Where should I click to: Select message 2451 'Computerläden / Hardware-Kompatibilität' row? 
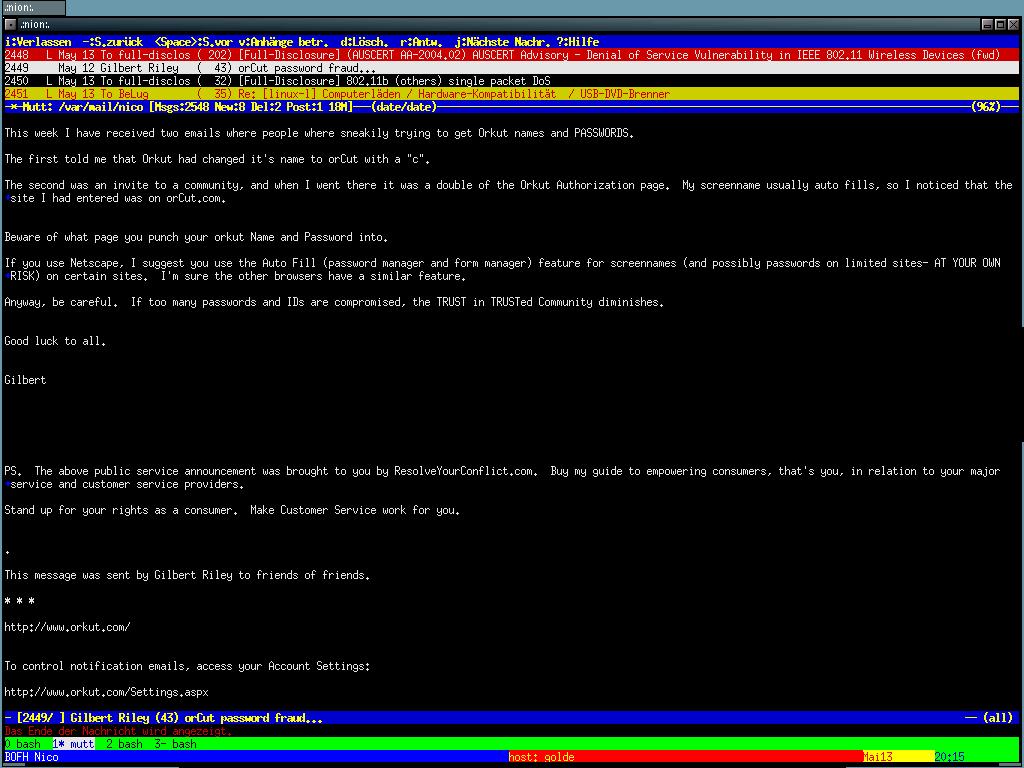(x=512, y=94)
